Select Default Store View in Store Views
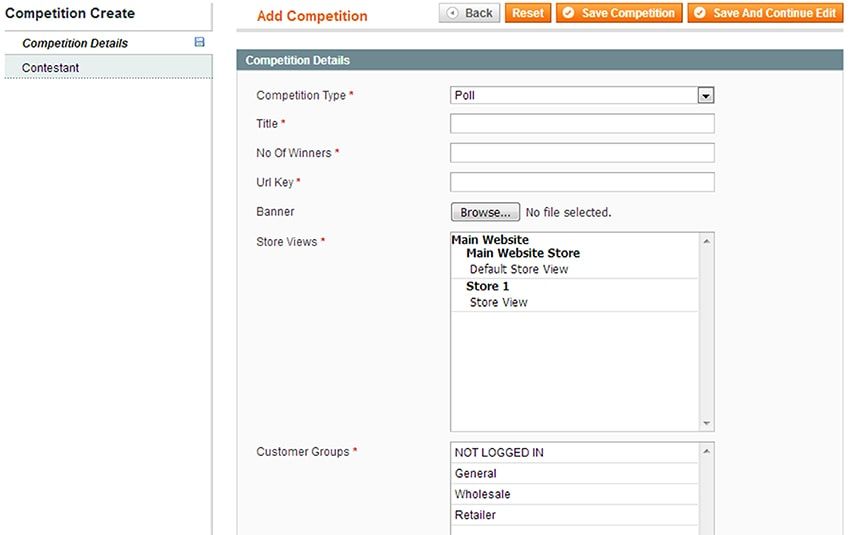 pos(519,269)
